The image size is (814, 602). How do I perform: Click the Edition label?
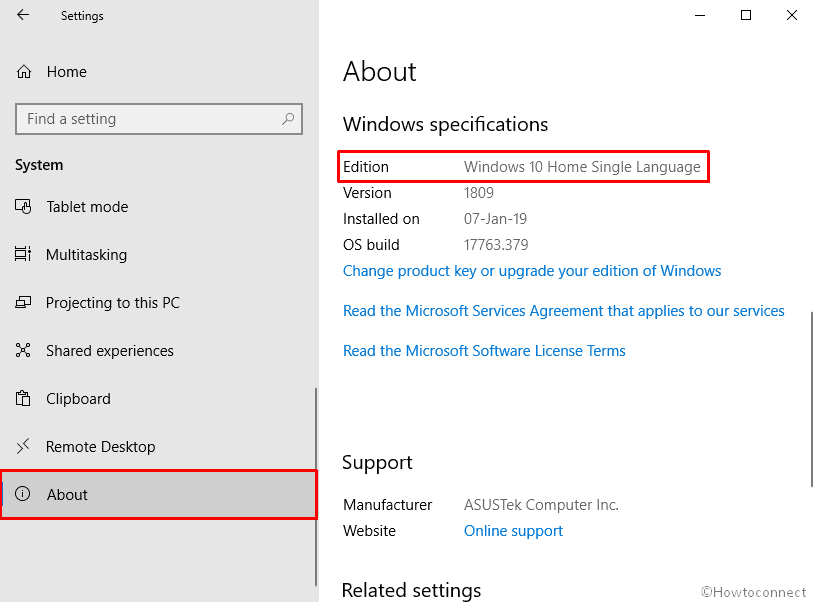point(365,167)
